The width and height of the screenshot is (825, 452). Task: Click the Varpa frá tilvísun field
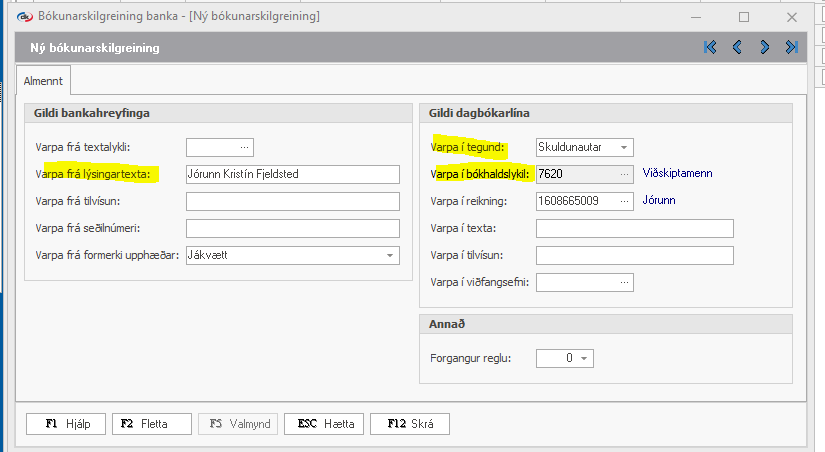(292, 201)
